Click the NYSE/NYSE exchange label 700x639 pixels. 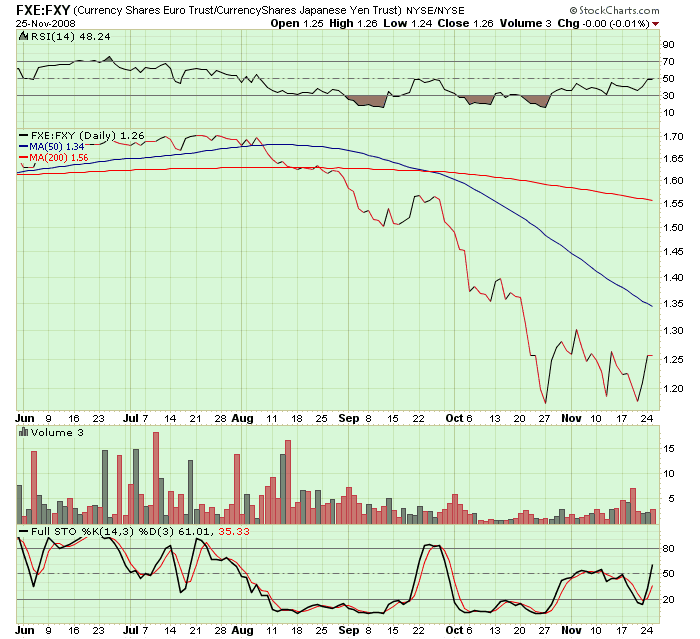435,10
